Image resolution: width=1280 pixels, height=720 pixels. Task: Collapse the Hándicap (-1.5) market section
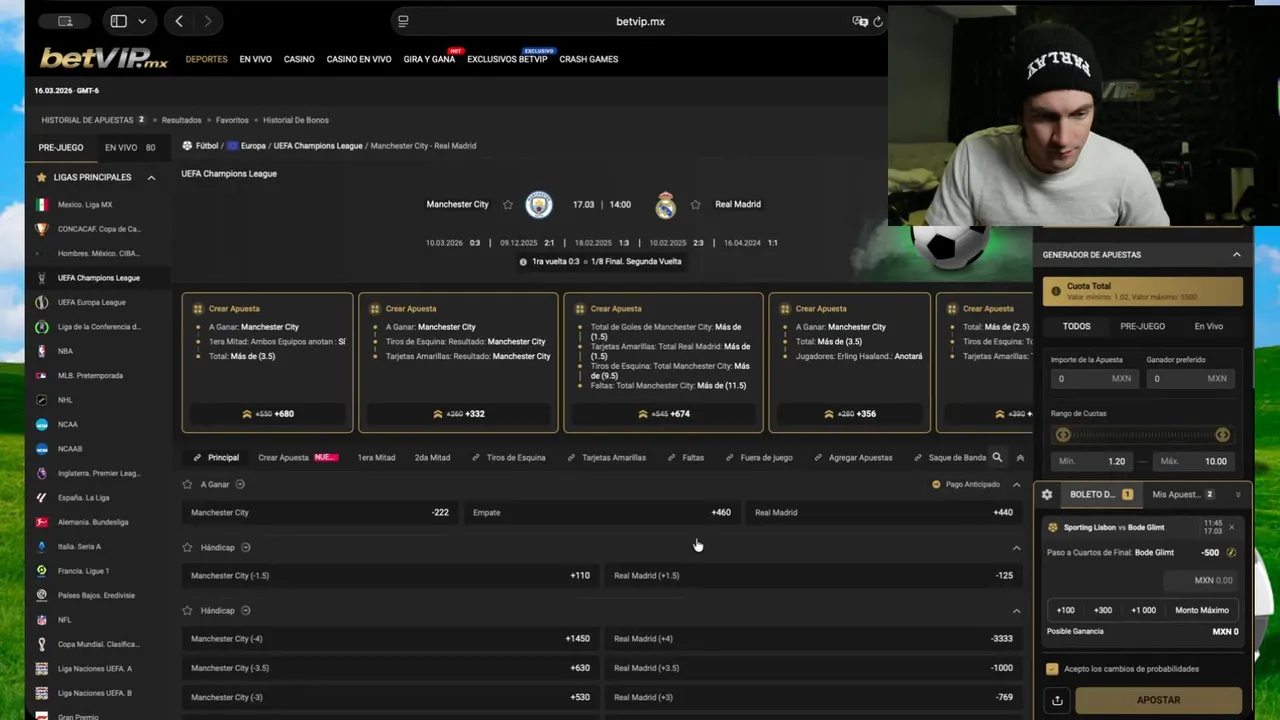[x=1016, y=548]
